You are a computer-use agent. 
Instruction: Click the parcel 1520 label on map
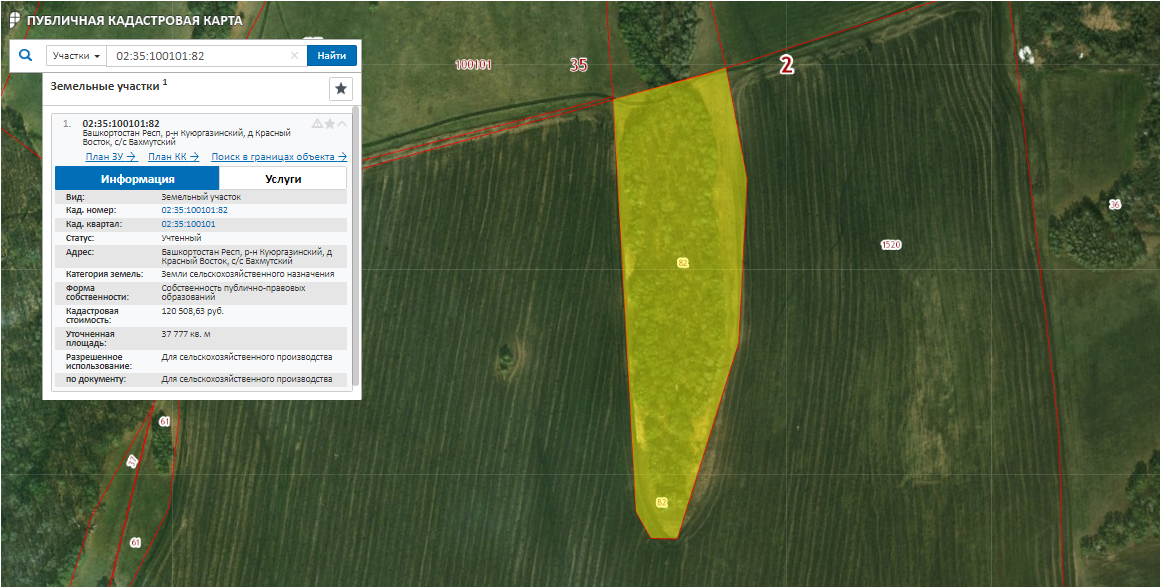point(891,245)
